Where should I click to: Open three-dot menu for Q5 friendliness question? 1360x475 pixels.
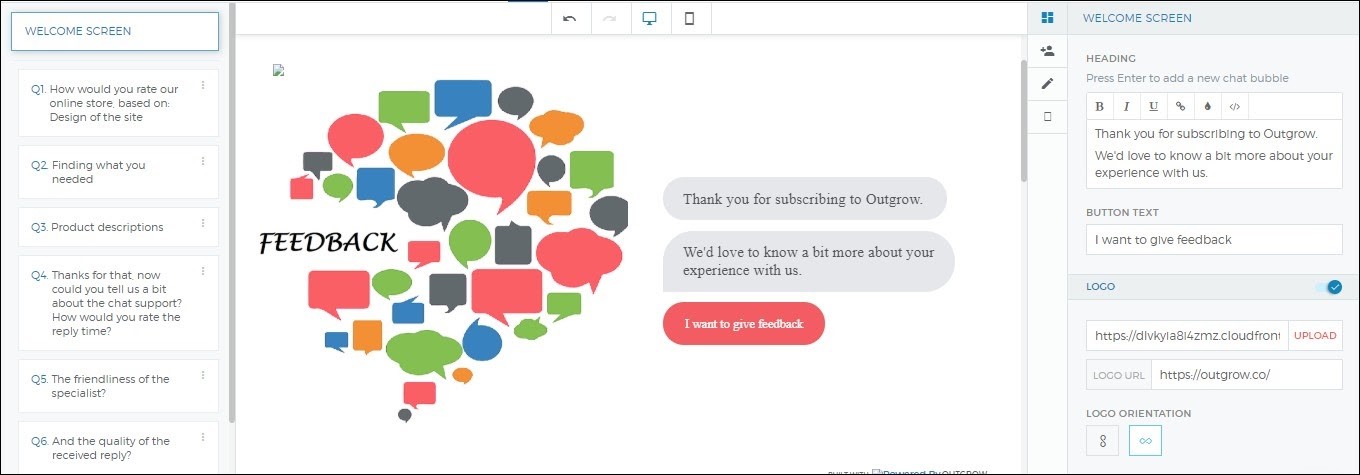pyautogui.click(x=203, y=375)
